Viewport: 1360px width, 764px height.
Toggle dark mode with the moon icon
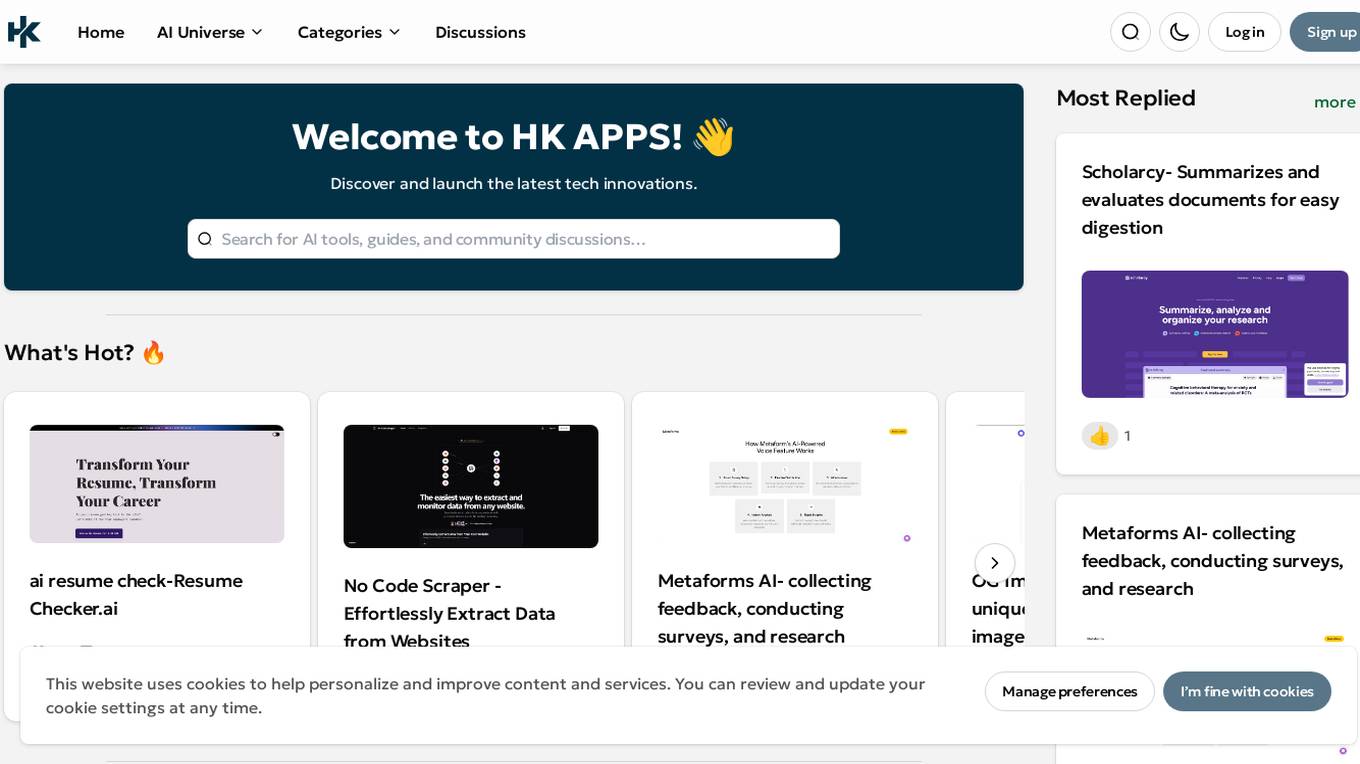(1179, 32)
